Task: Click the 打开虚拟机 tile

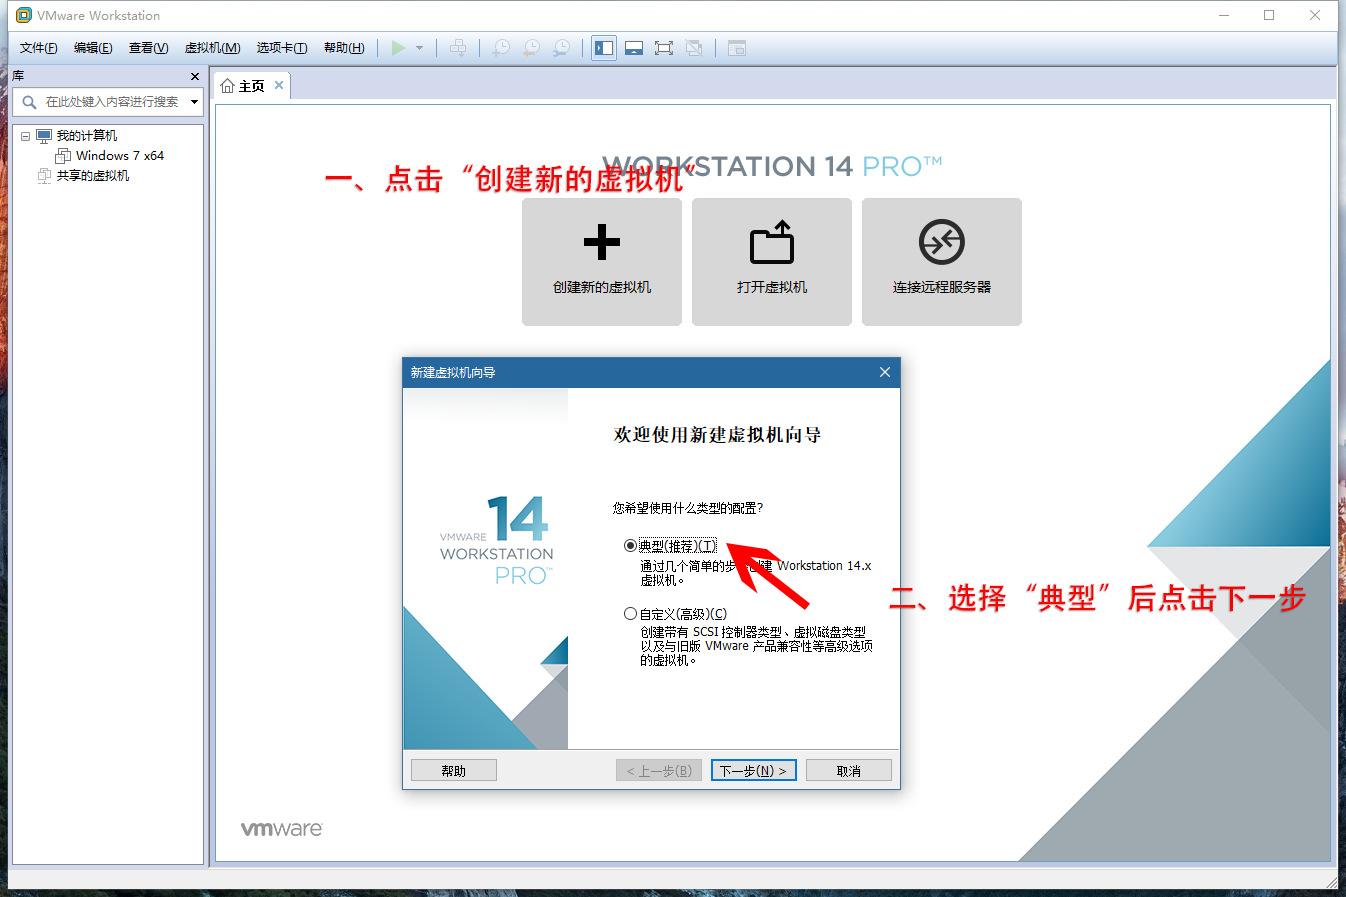Action: click(x=772, y=261)
